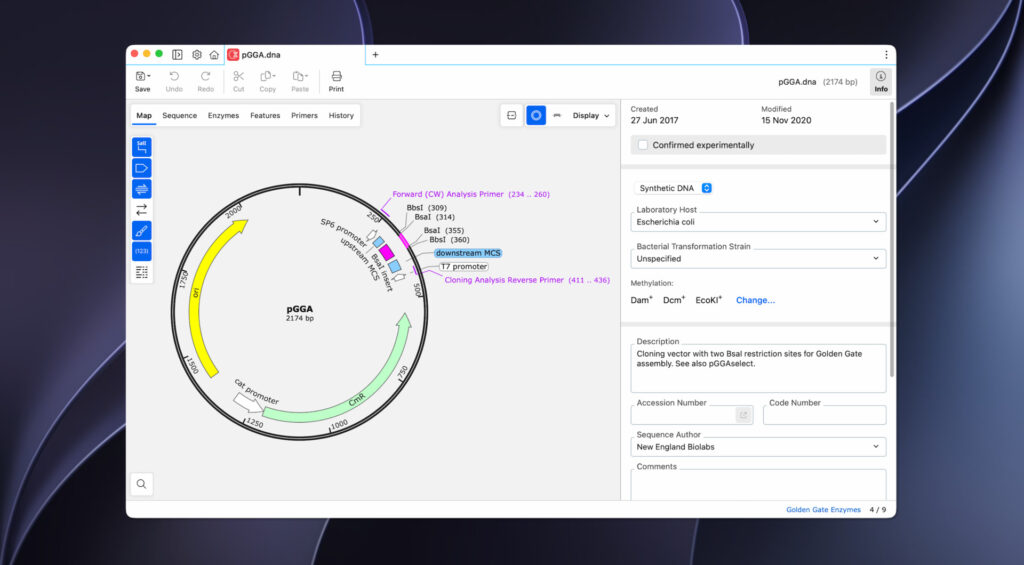Toggle the (123) numbering side icon
Viewport: 1024px width, 565px height.
(142, 251)
